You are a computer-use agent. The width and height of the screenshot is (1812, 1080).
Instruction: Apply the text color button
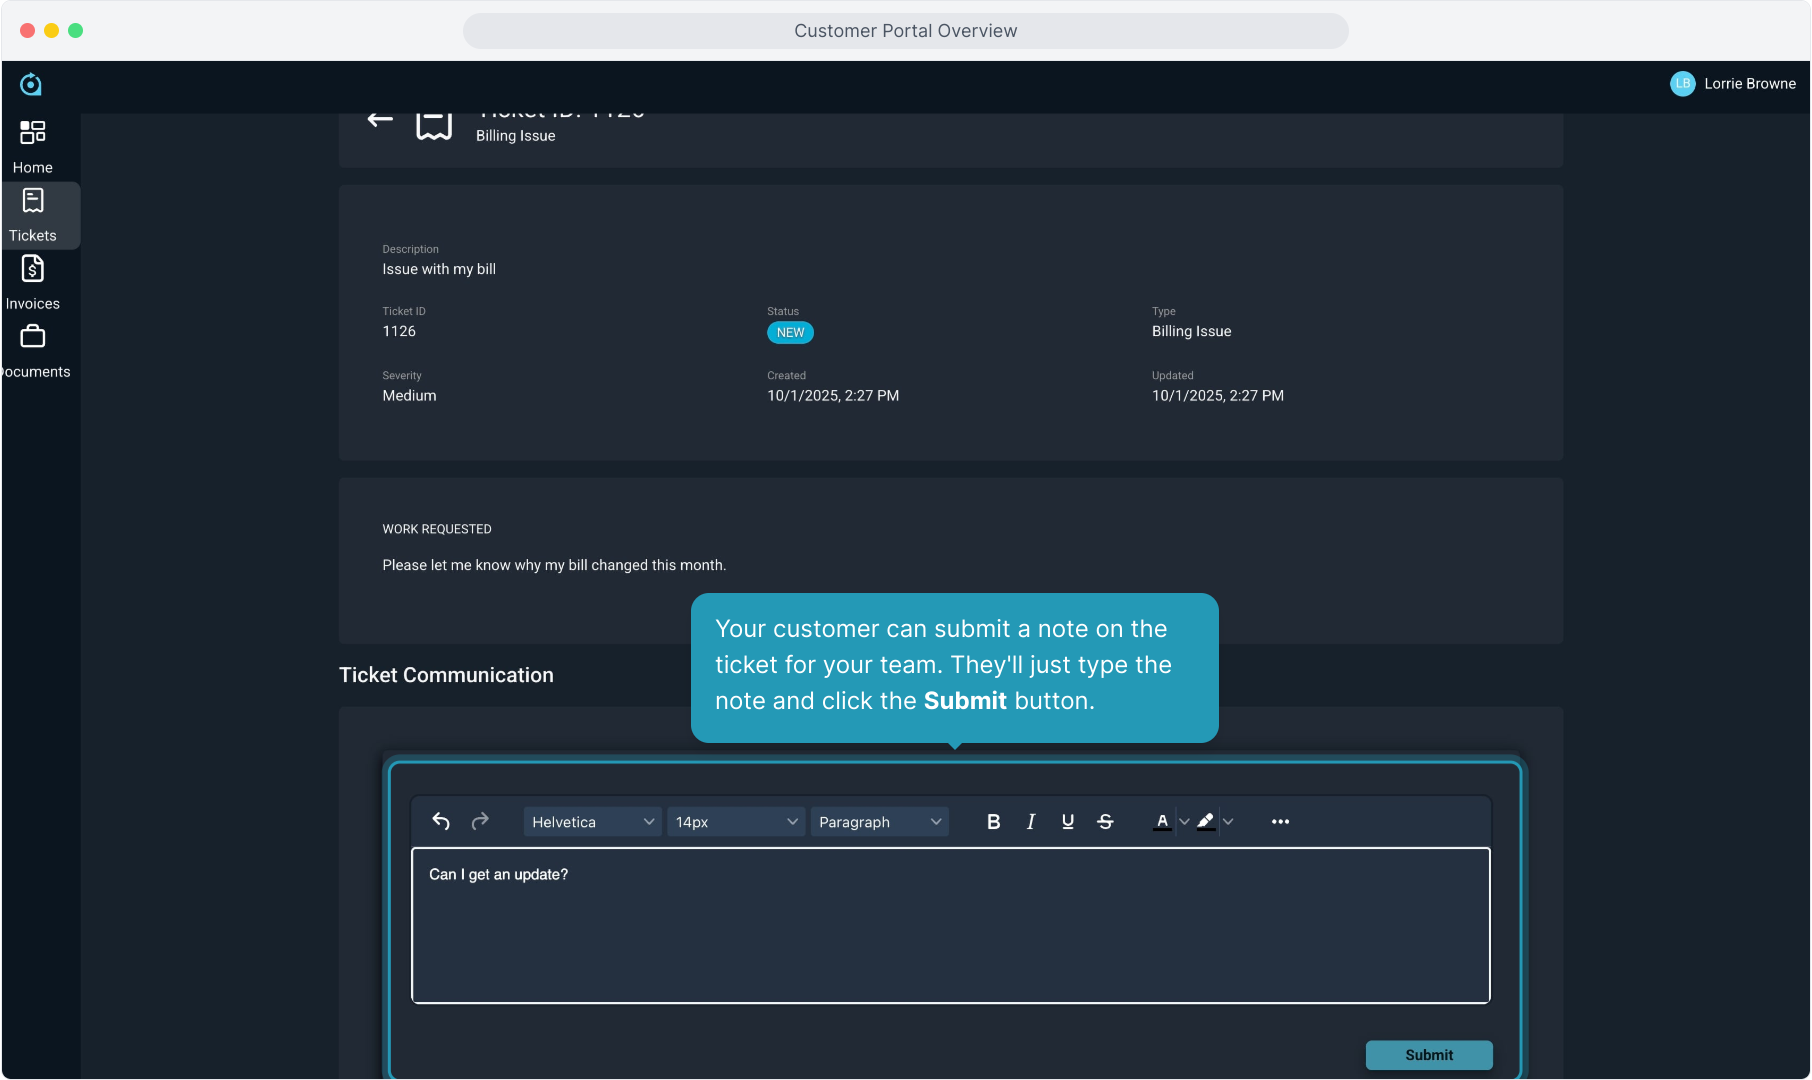(1161, 821)
